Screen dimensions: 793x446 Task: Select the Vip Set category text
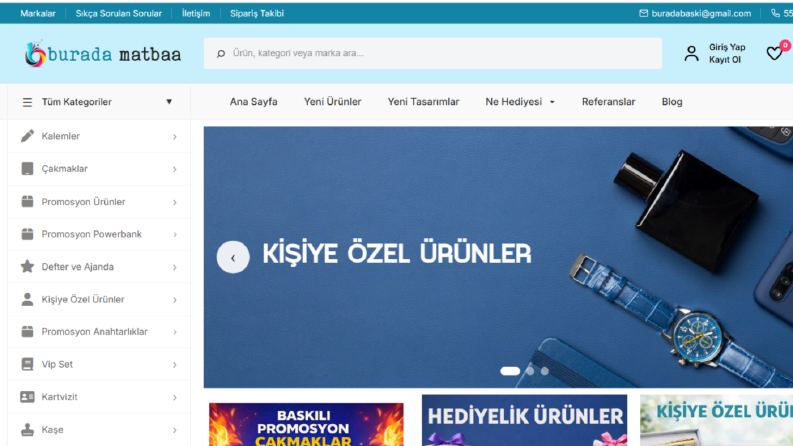click(57, 364)
